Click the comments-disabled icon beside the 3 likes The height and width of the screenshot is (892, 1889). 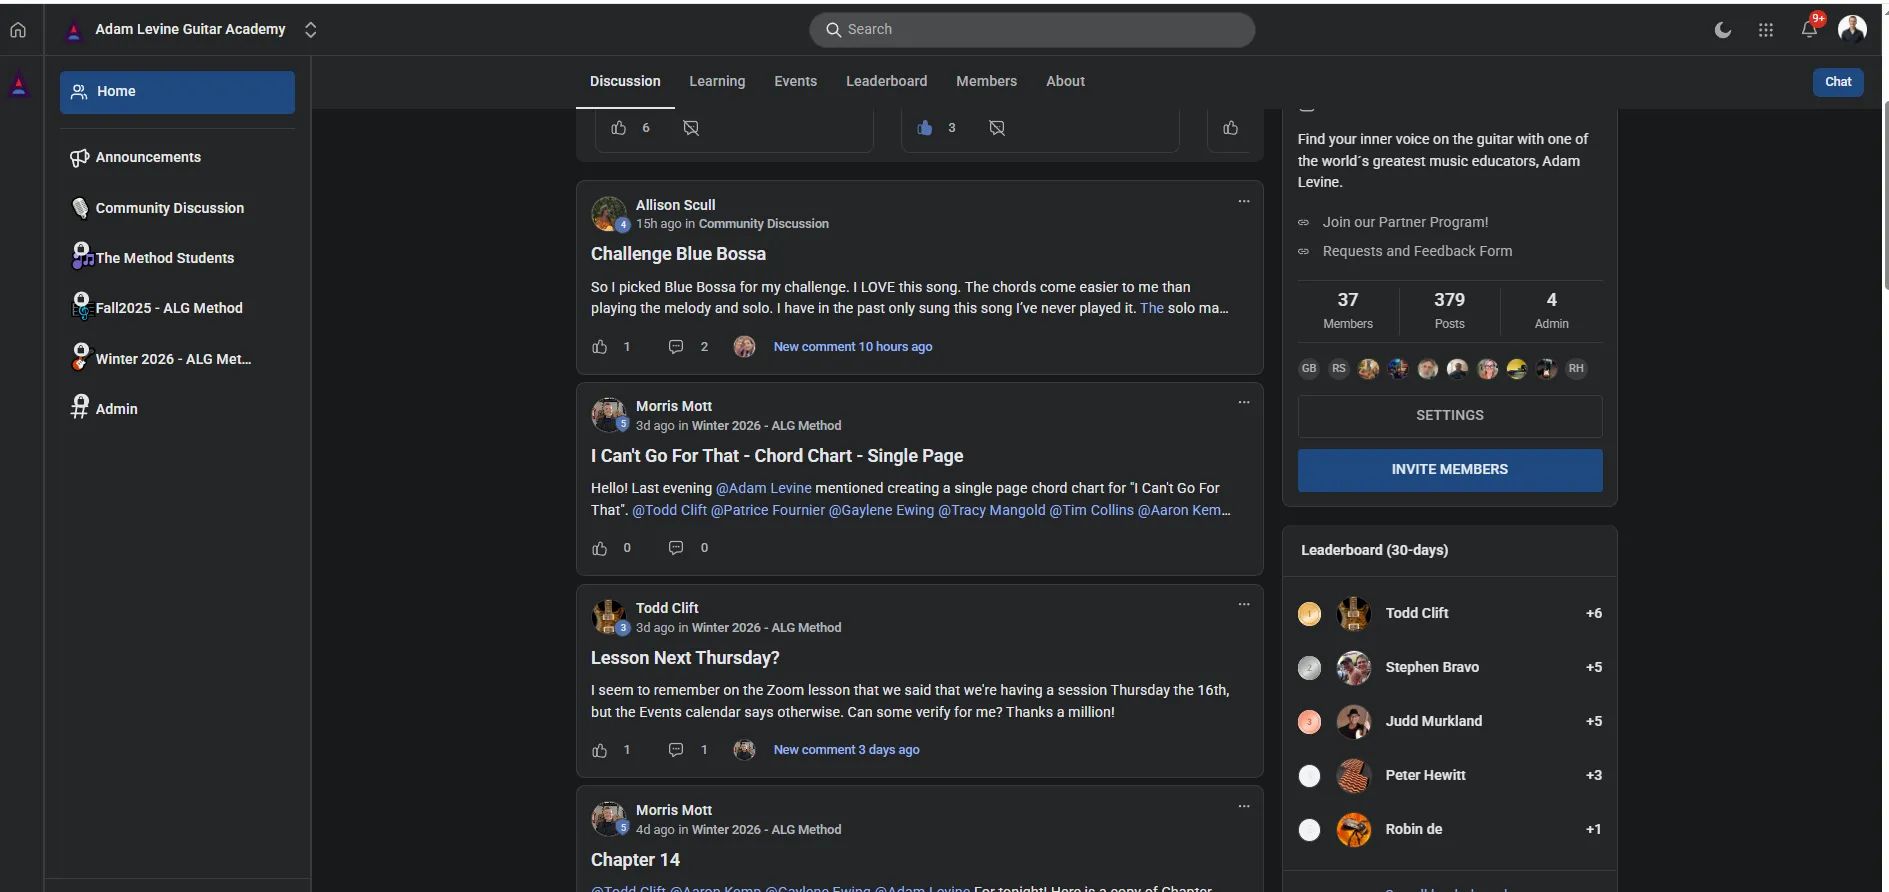(x=997, y=128)
